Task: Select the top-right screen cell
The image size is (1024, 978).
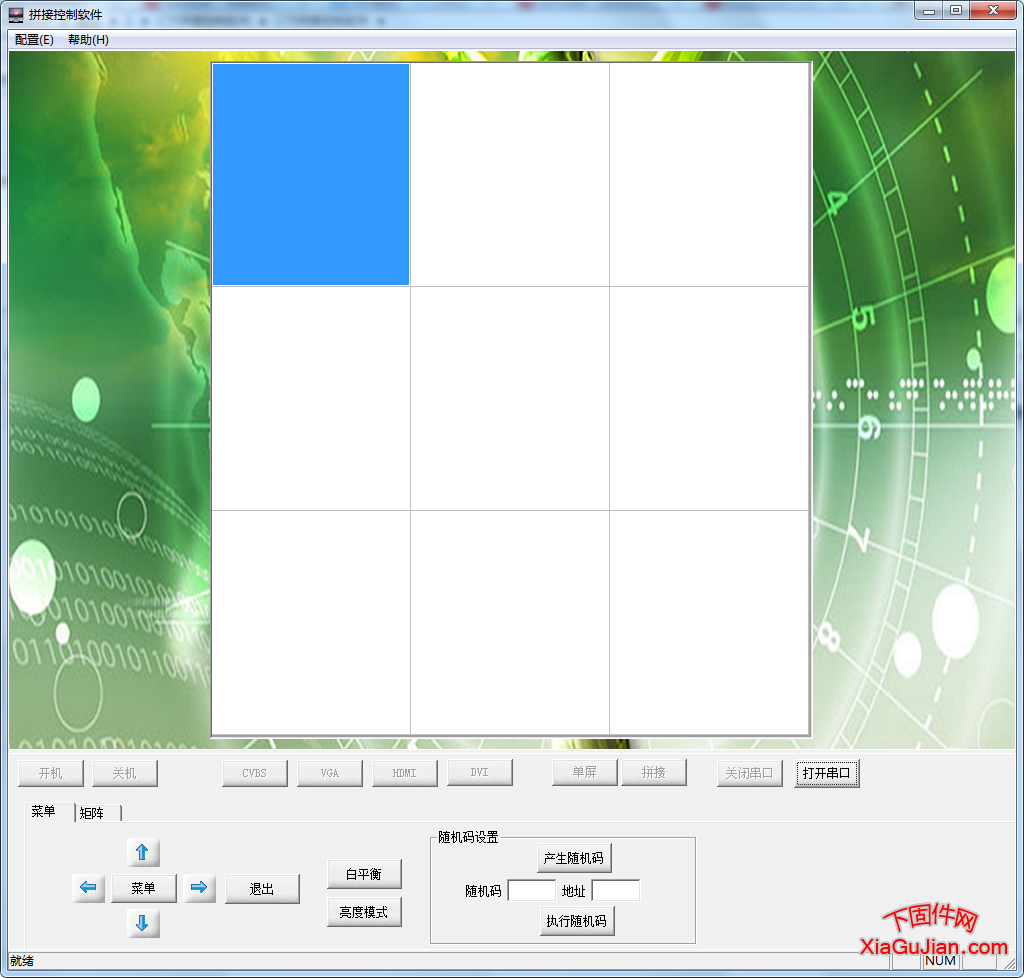Action: (709, 174)
